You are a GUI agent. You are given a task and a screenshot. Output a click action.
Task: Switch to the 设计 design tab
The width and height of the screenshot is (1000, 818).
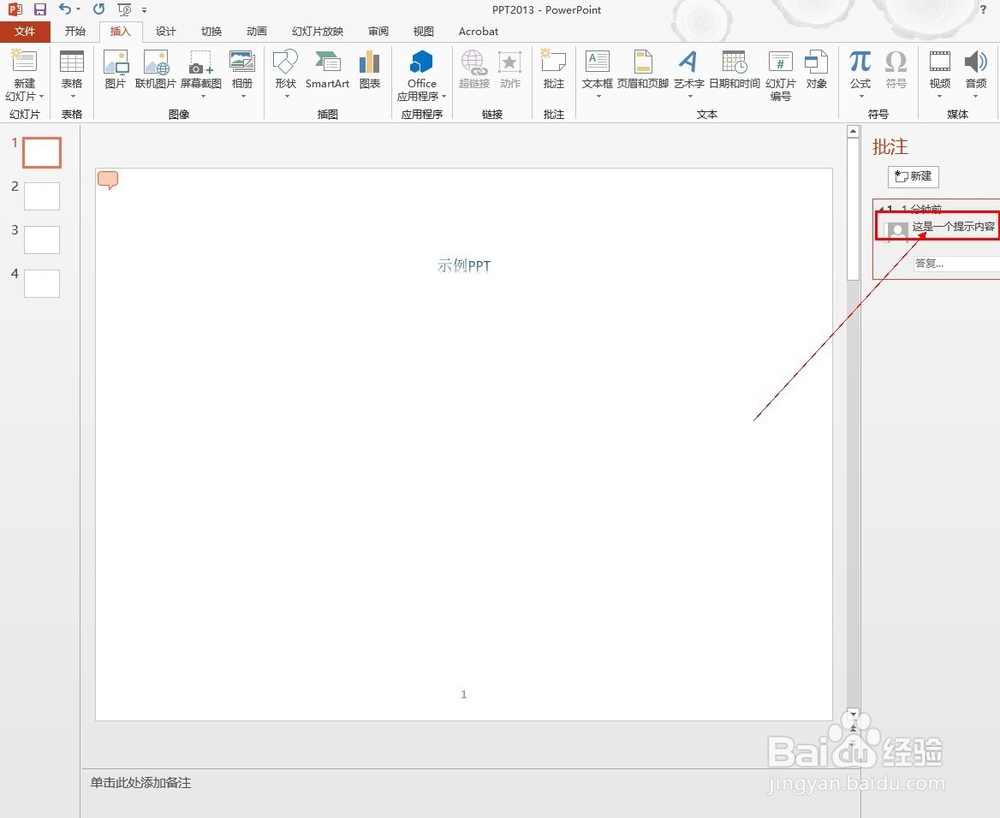[166, 31]
